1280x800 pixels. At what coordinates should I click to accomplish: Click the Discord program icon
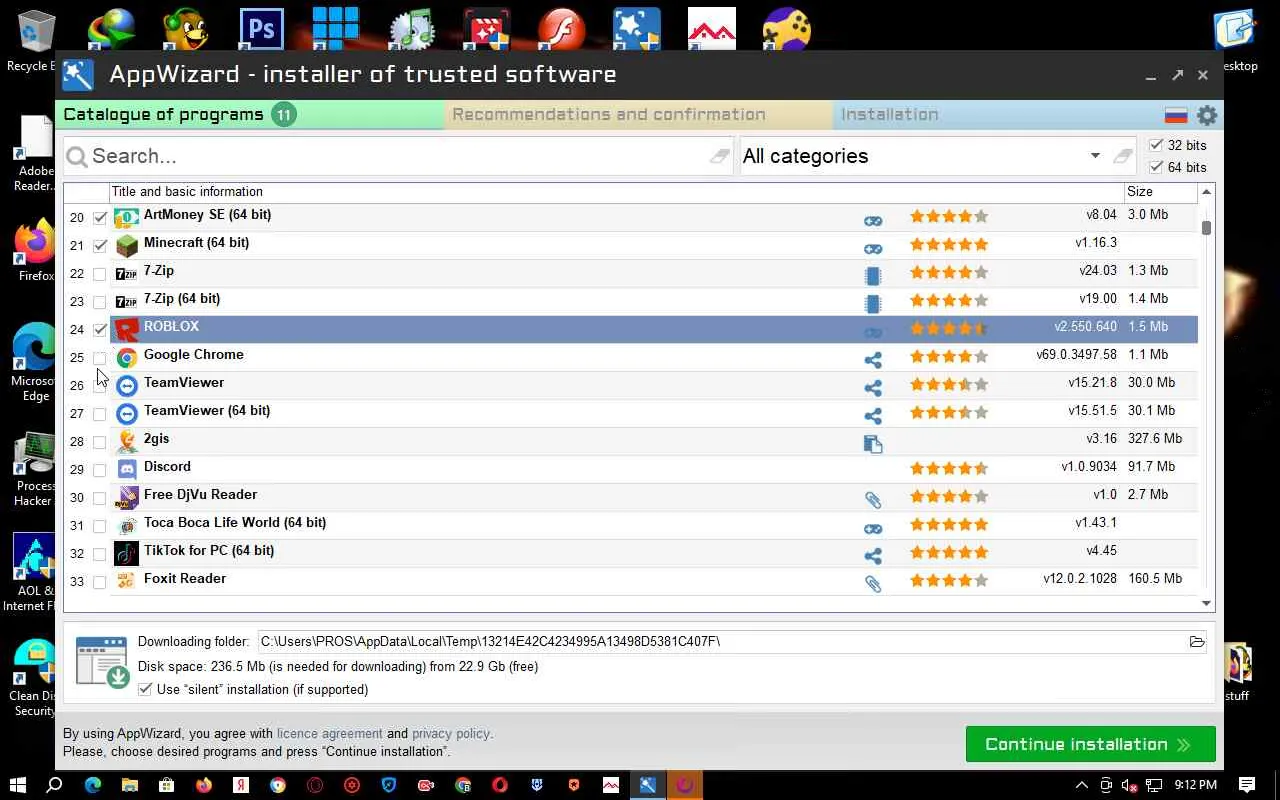tap(126, 469)
